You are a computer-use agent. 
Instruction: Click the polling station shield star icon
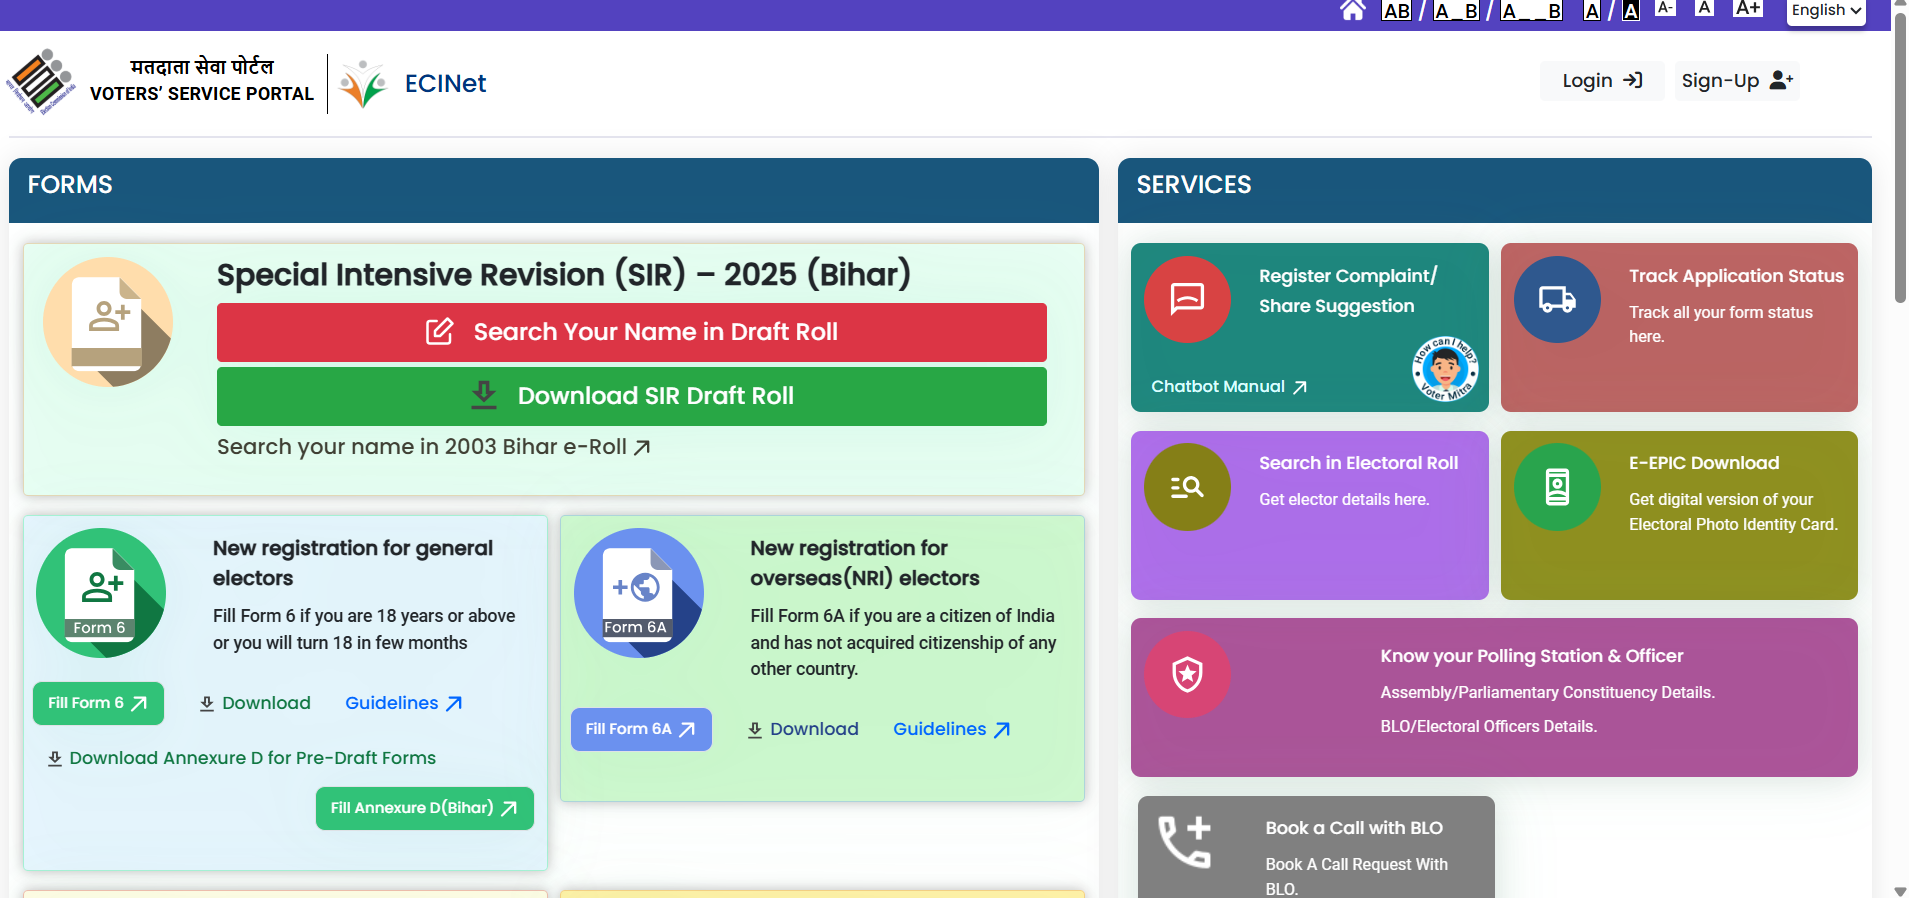(1187, 674)
